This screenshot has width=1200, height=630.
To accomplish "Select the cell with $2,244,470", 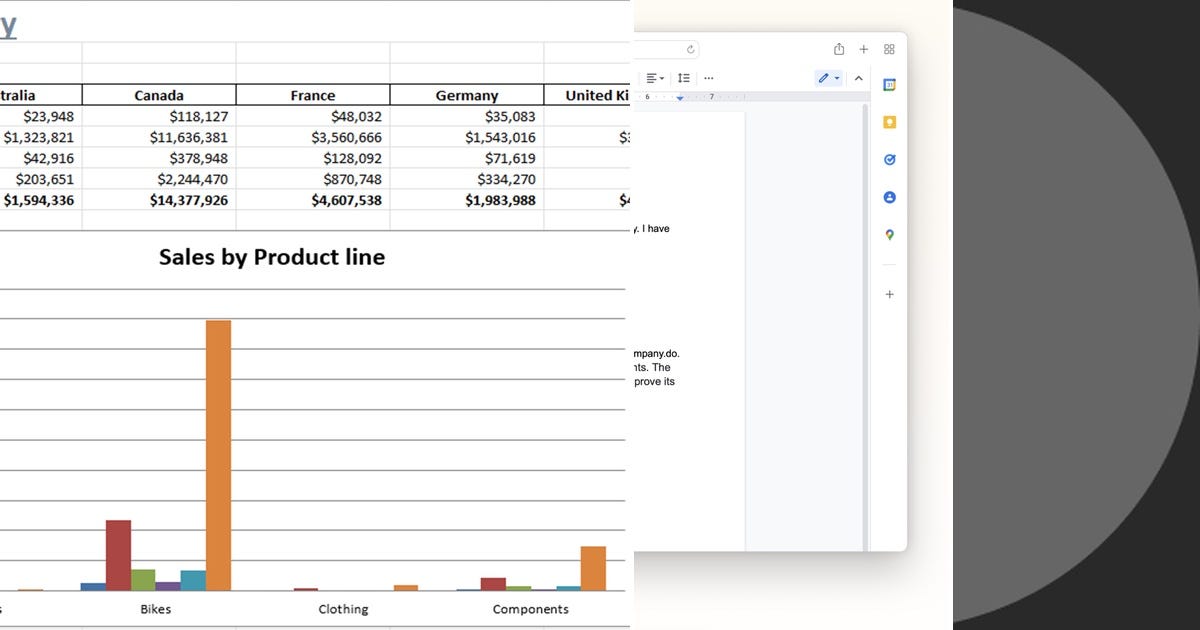I will [159, 179].
